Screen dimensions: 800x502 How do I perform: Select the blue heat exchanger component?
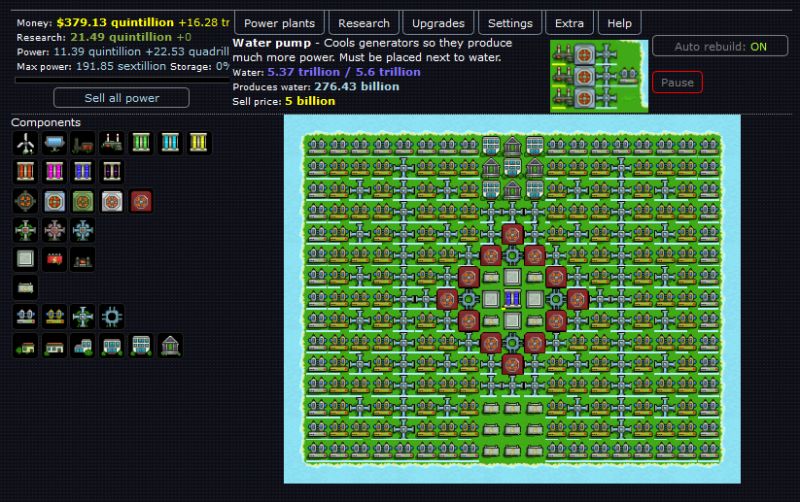83,230
